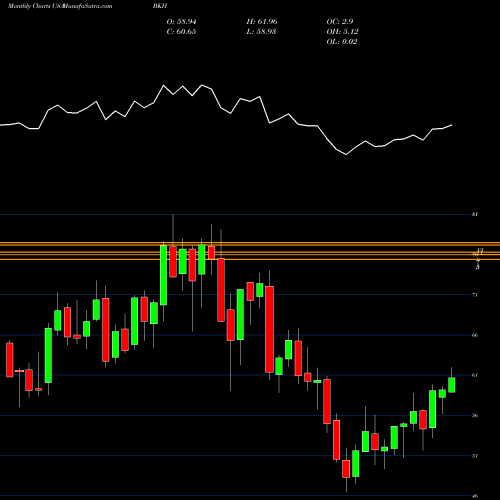Click the 56 price axis label

click(x=475, y=415)
